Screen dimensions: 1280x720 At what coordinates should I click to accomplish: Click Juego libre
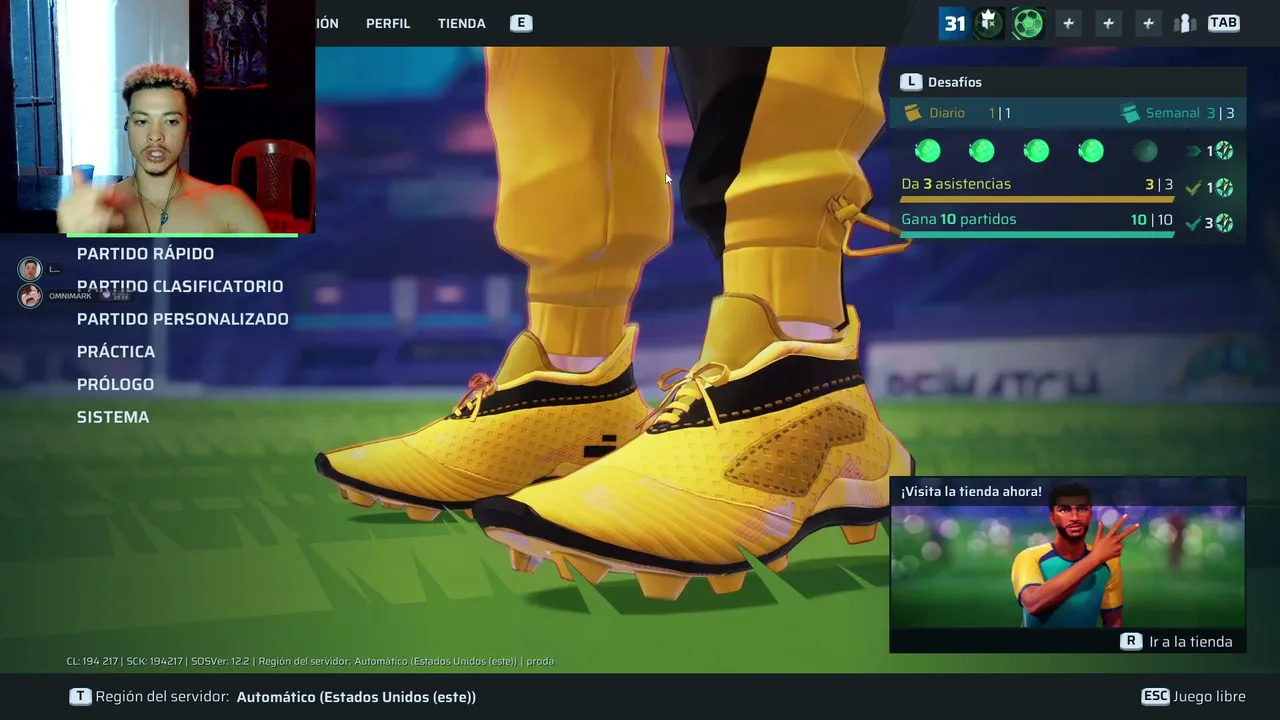coord(1209,697)
